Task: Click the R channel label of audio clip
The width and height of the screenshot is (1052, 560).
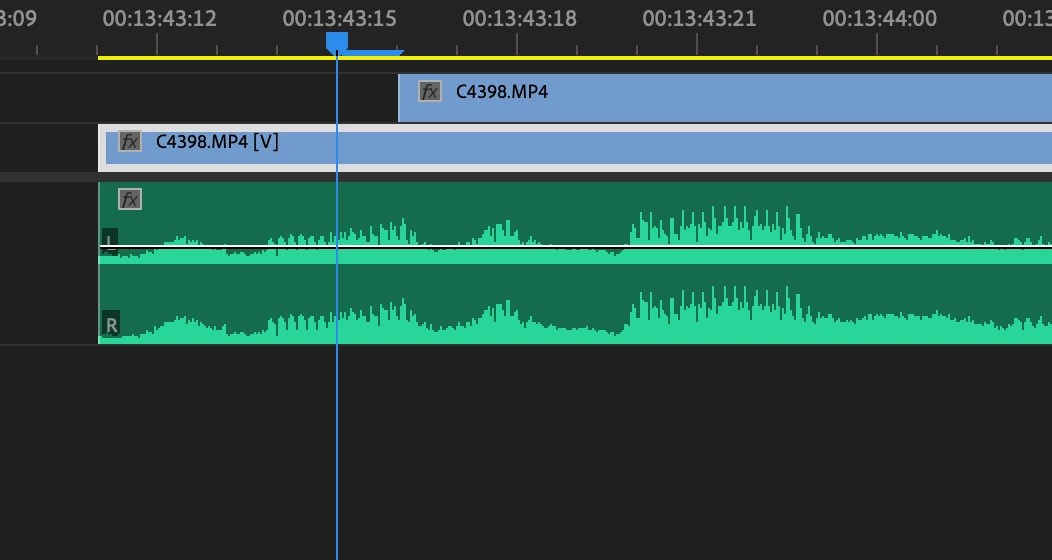Action: coord(111,325)
